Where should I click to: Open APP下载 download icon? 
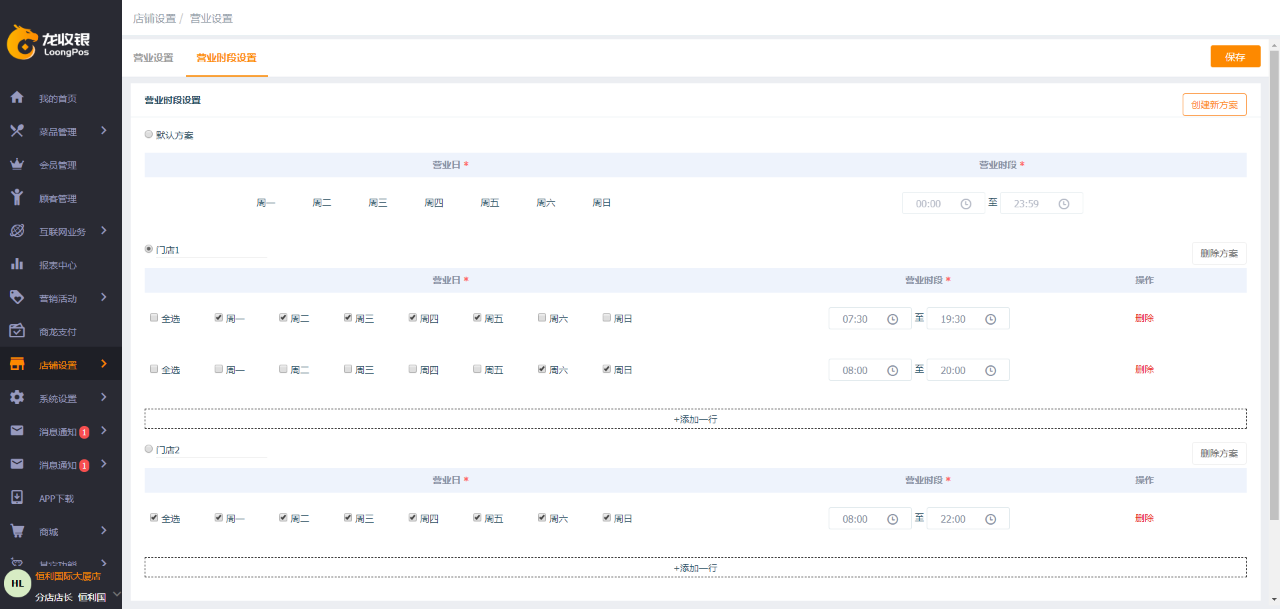pyautogui.click(x=17, y=498)
